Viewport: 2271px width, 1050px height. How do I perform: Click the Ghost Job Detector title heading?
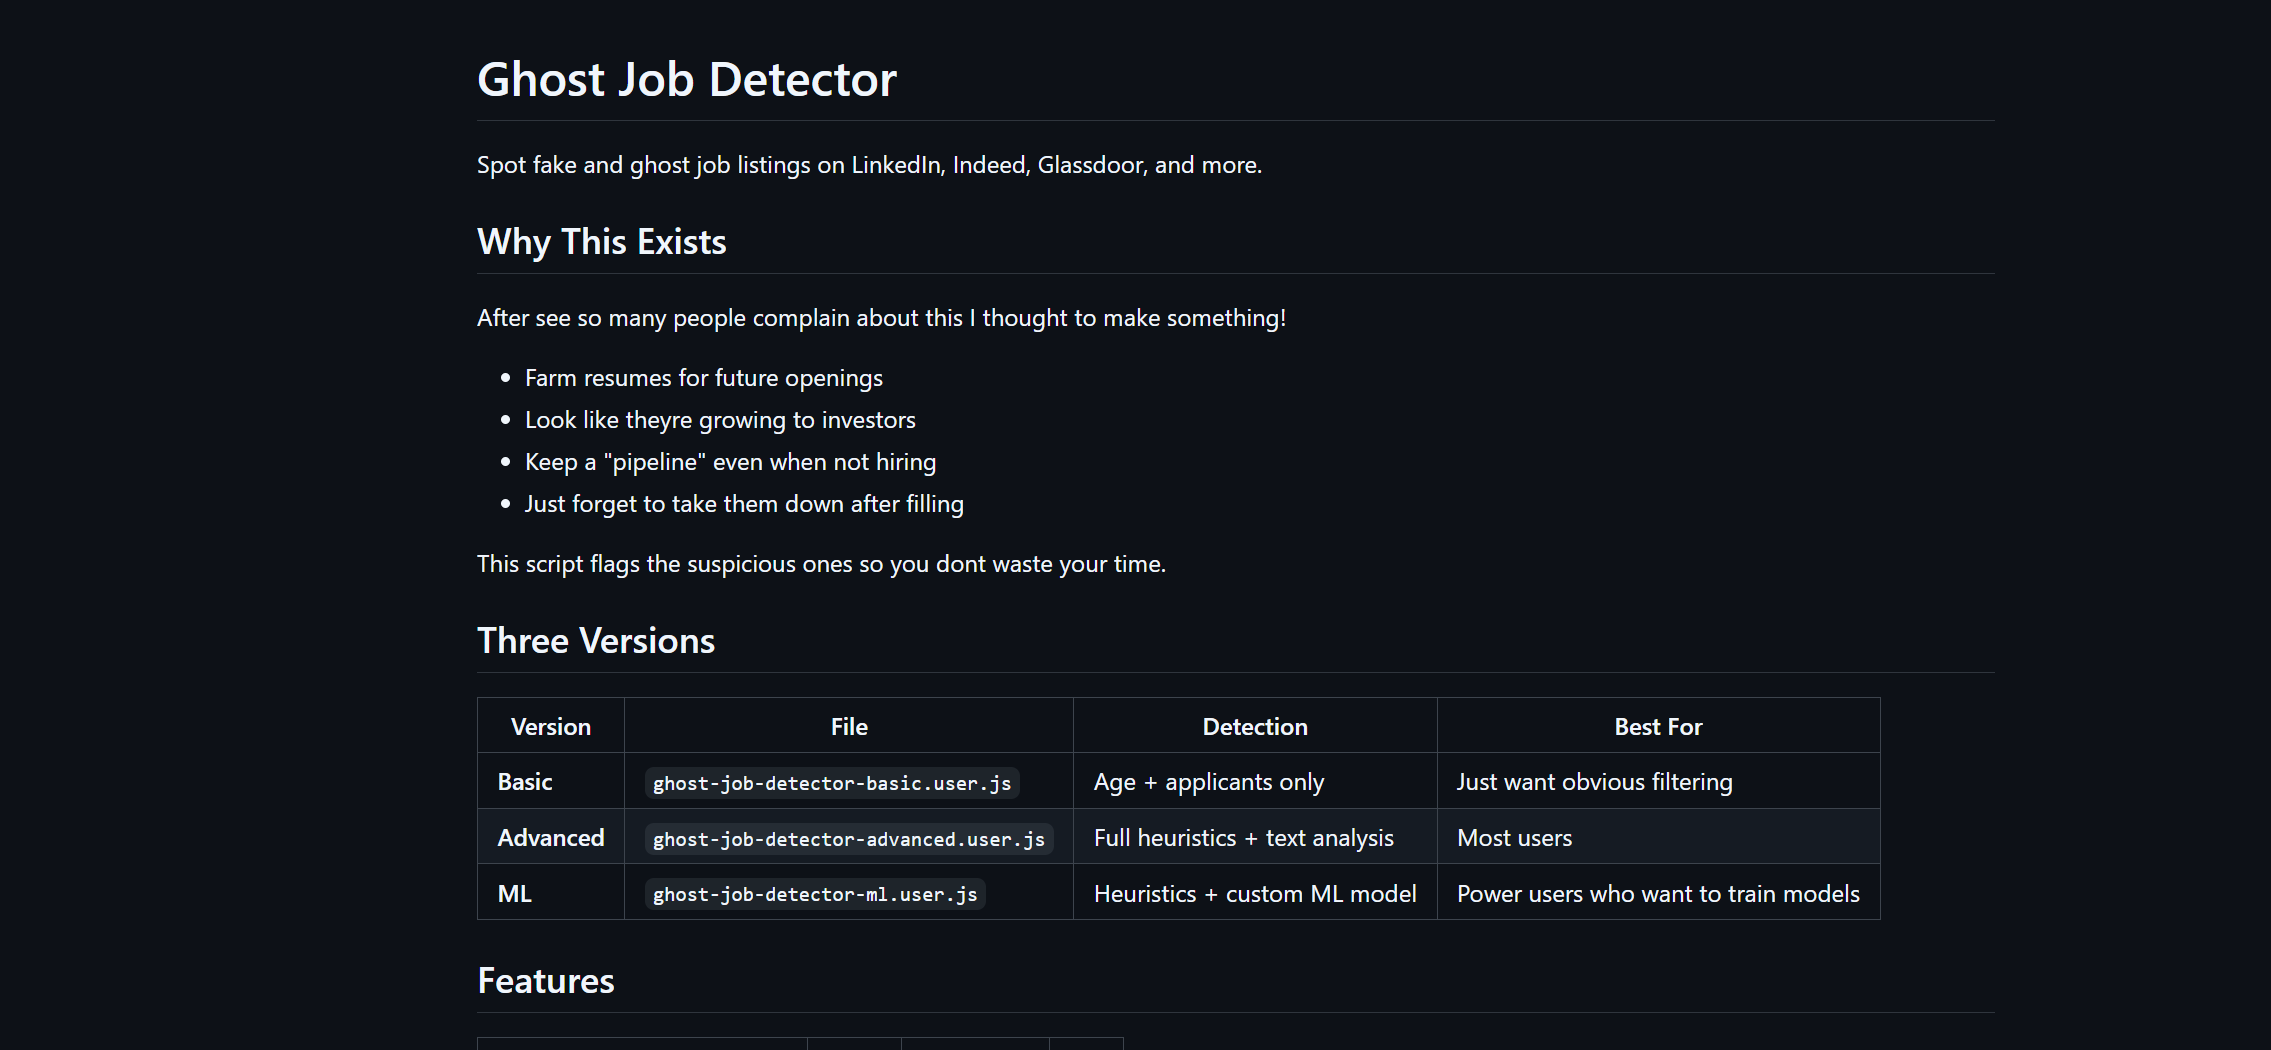click(x=686, y=80)
